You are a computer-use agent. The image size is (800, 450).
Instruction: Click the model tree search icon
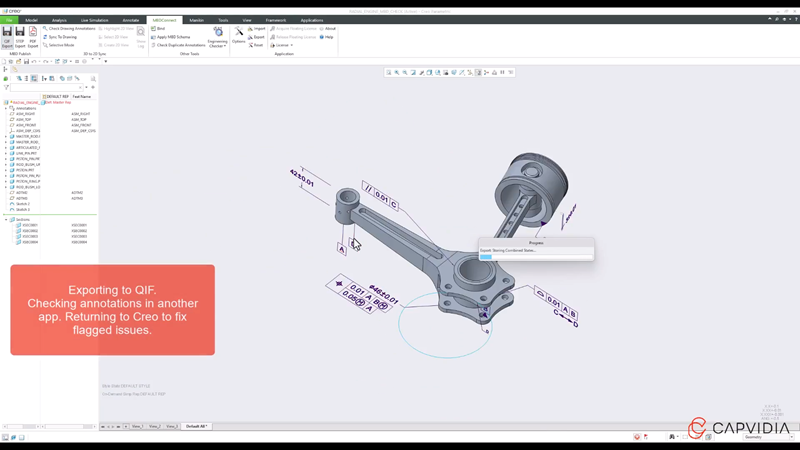pyautogui.click(x=93, y=79)
